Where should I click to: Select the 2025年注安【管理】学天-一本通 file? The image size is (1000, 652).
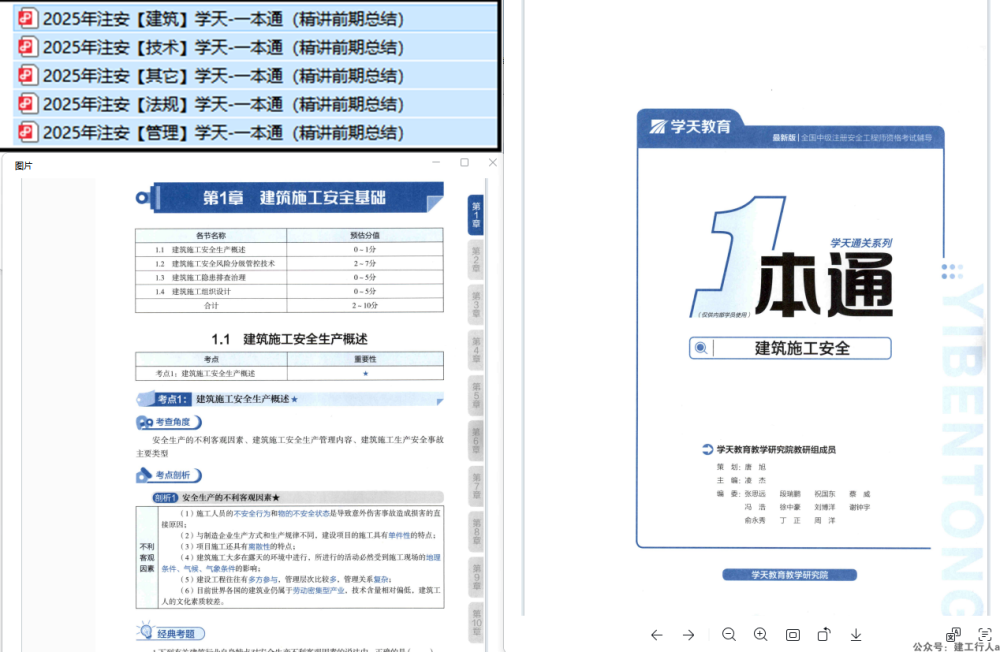[x=255, y=133]
